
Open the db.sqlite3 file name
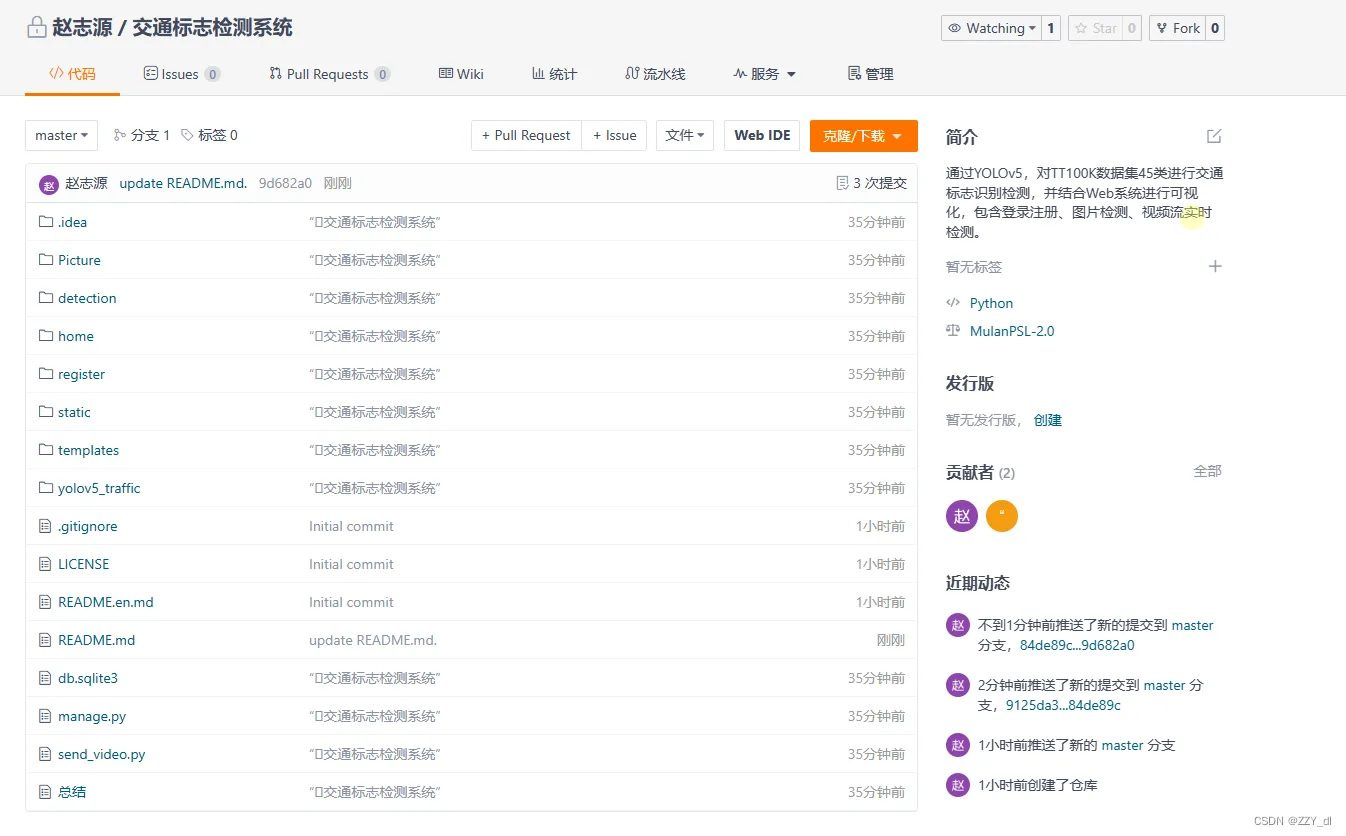(88, 678)
